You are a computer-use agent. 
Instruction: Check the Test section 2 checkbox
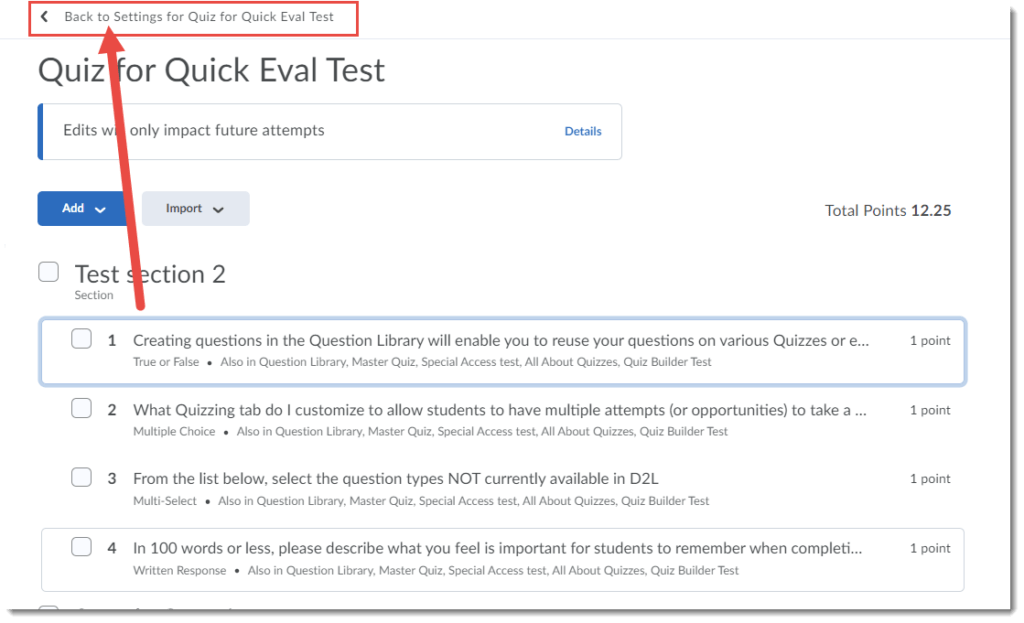pyautogui.click(x=48, y=272)
